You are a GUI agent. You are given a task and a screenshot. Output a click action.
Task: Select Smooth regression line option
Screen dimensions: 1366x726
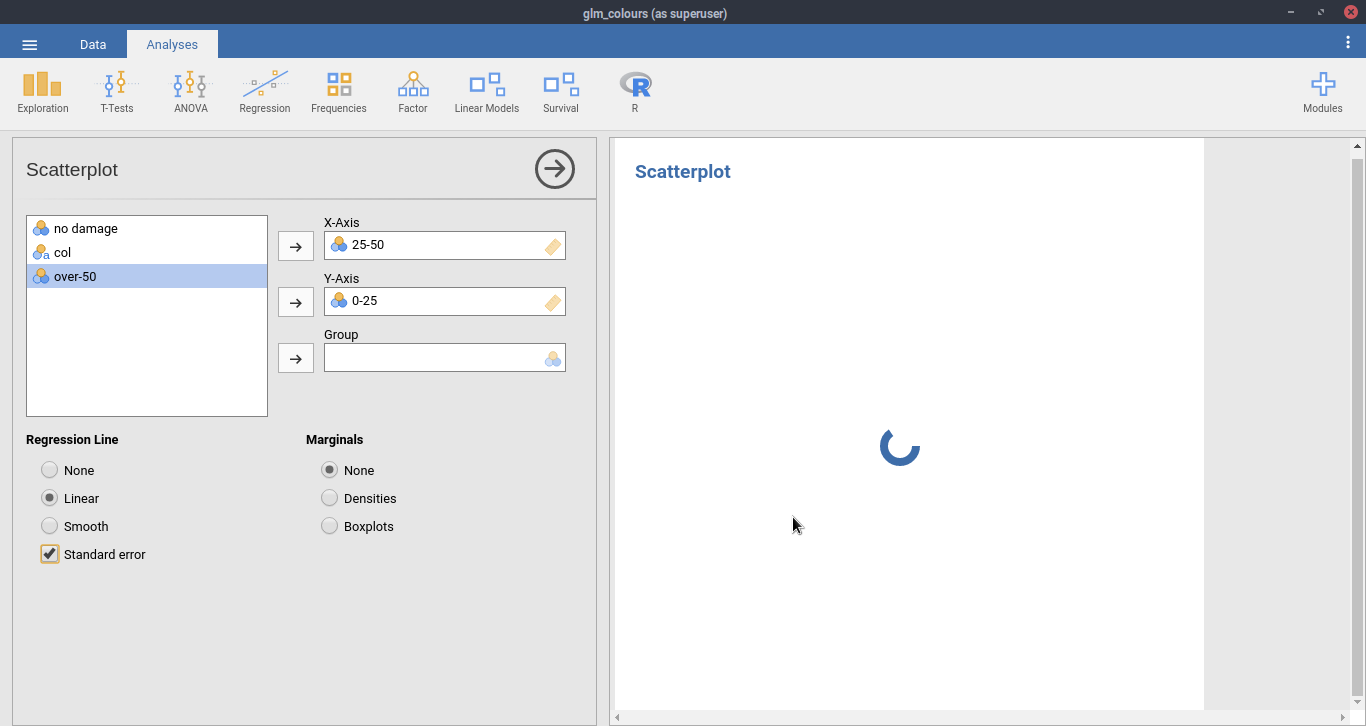[x=75, y=526]
